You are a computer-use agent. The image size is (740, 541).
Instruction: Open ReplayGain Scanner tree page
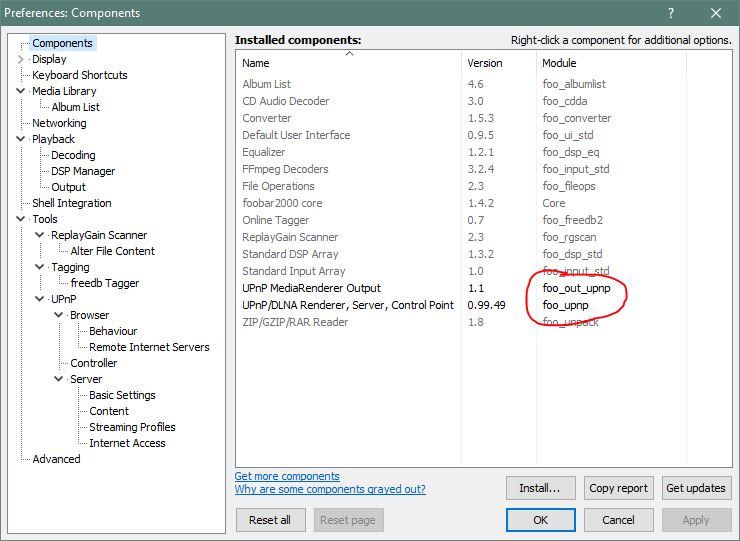pos(99,235)
